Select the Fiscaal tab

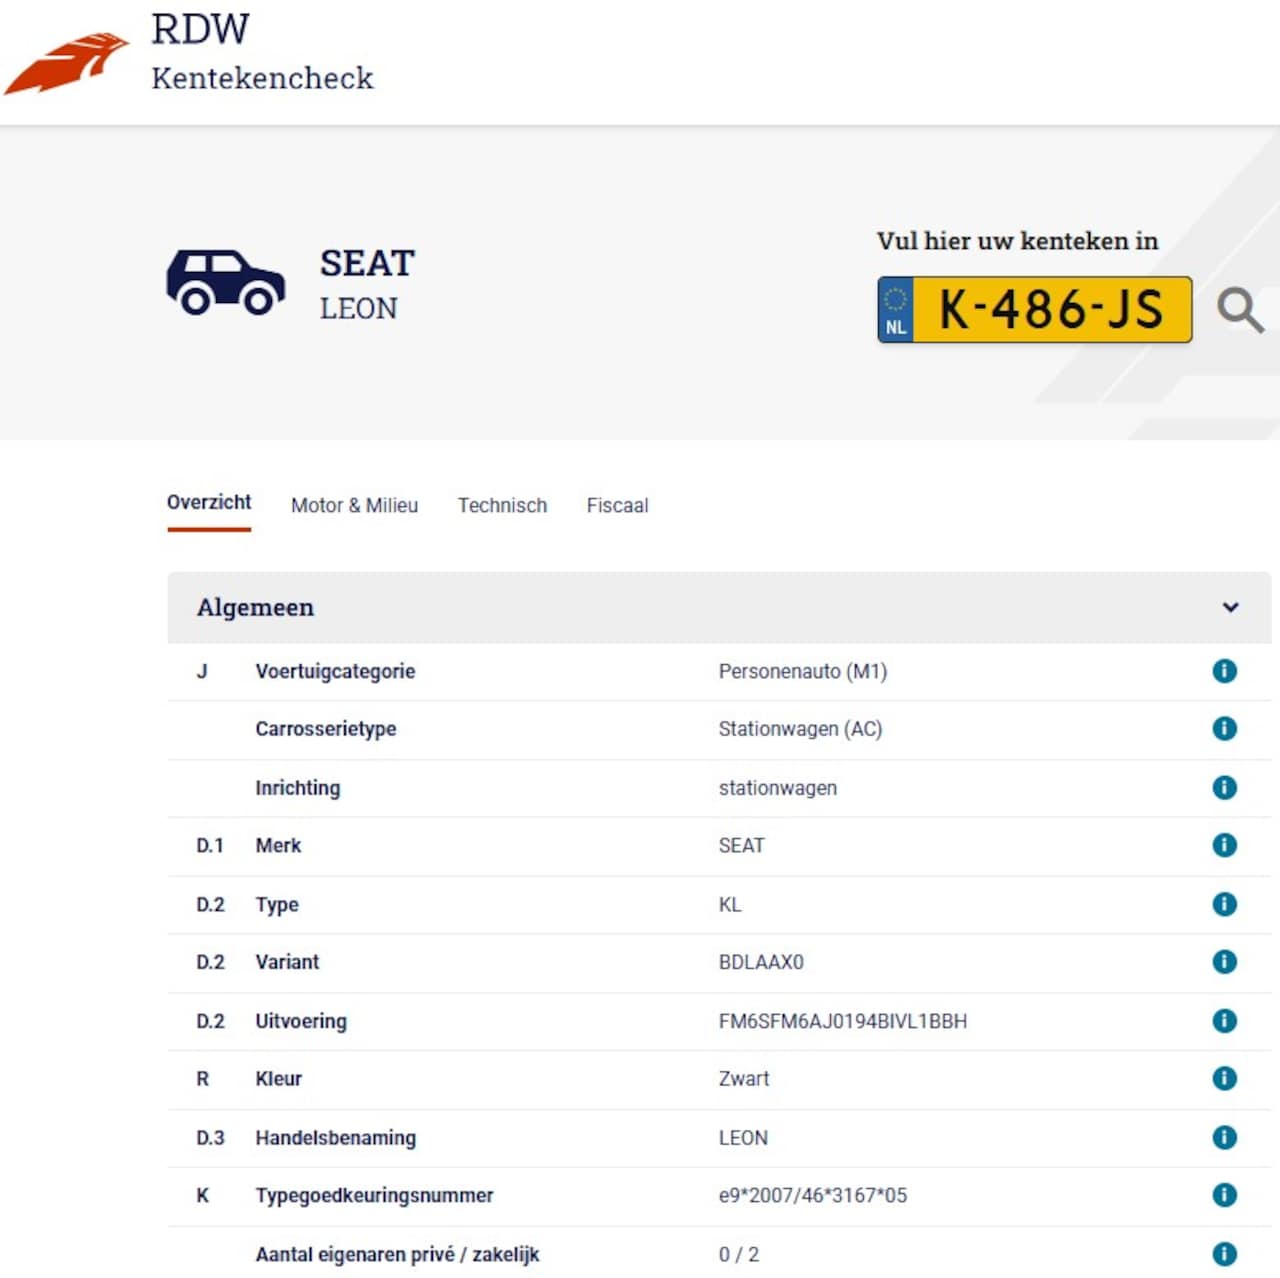(617, 506)
